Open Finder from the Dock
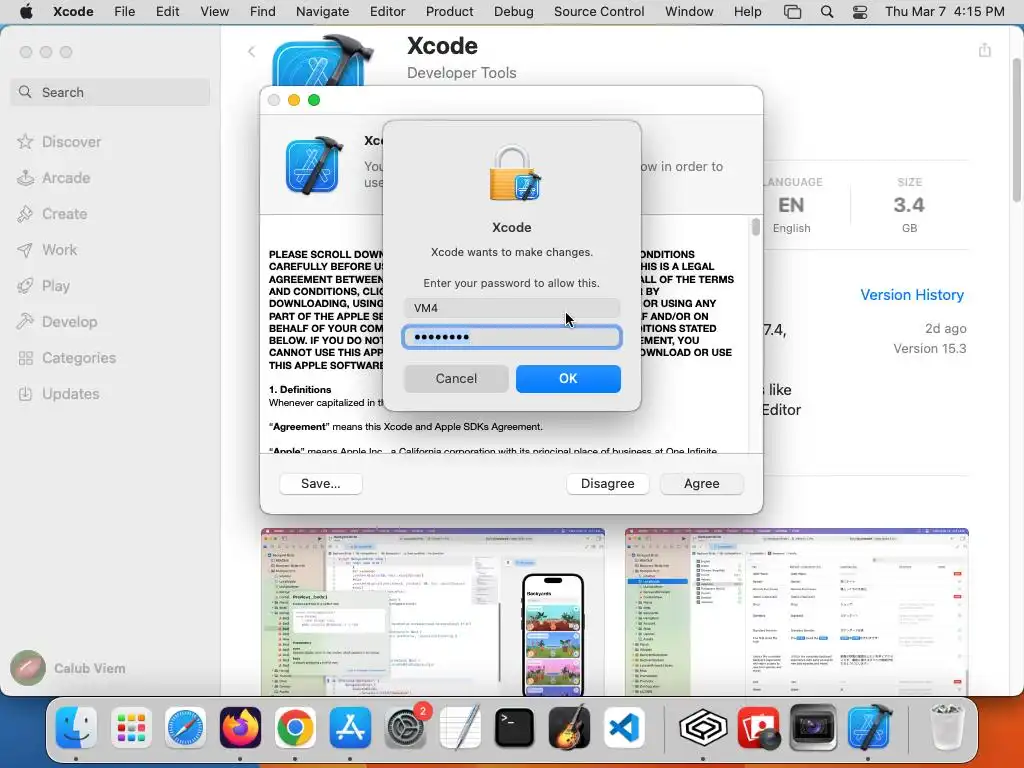 pos(76,728)
